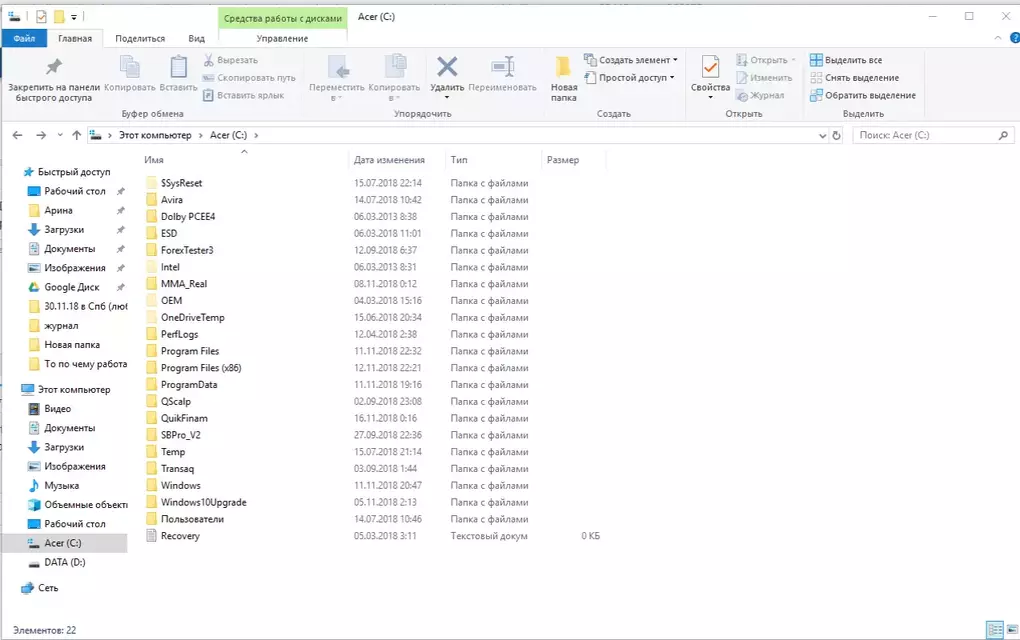Click Средства работы с дисками tab
This screenshot has width=1020, height=640.
[282, 18]
